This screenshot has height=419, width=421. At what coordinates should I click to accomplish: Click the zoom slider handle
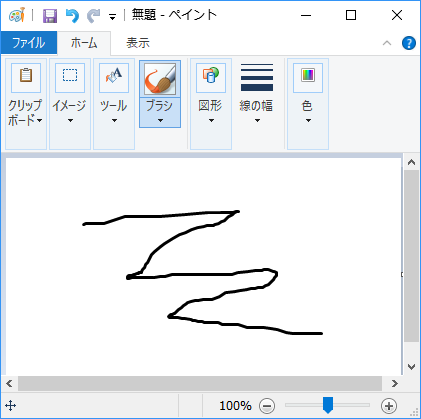click(328, 405)
